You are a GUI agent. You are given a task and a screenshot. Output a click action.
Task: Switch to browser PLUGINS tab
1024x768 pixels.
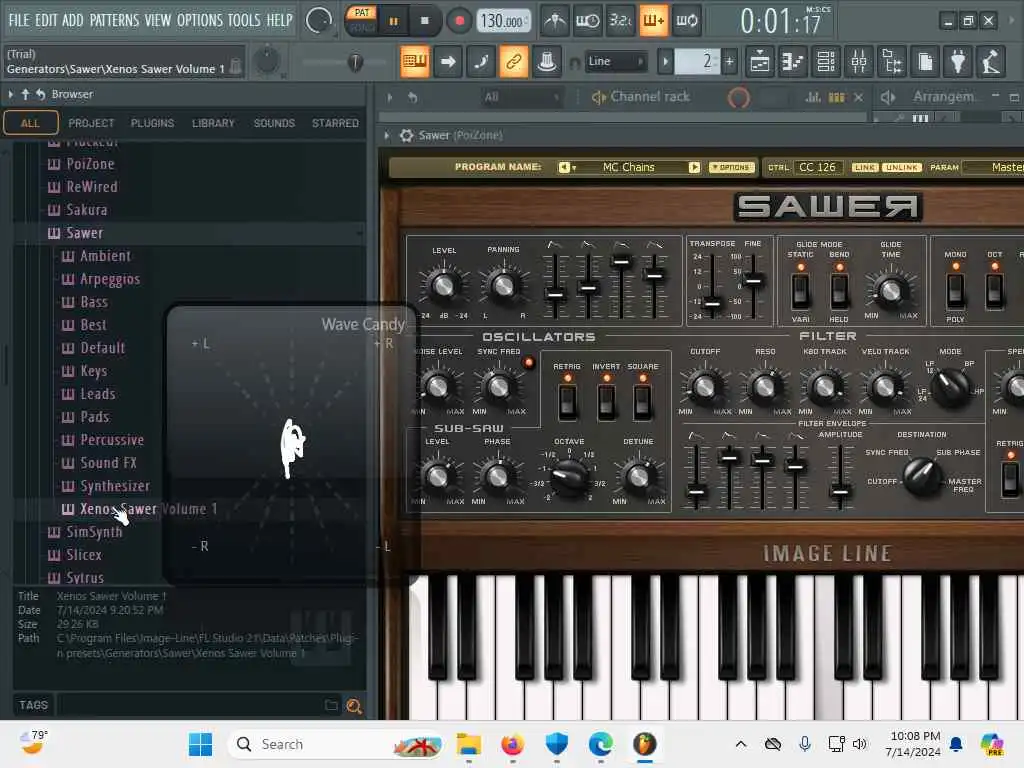(152, 123)
